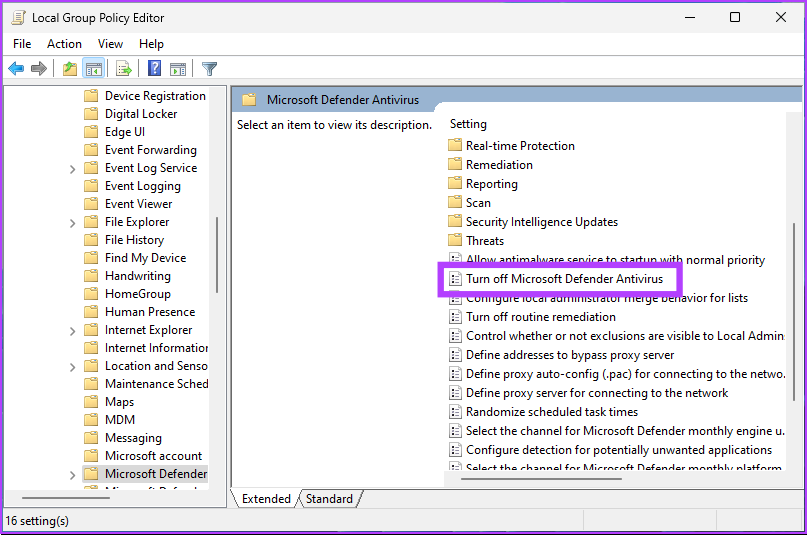Select Turn off Microsoft Defender Antivirus setting
The image size is (807, 535).
(564, 279)
